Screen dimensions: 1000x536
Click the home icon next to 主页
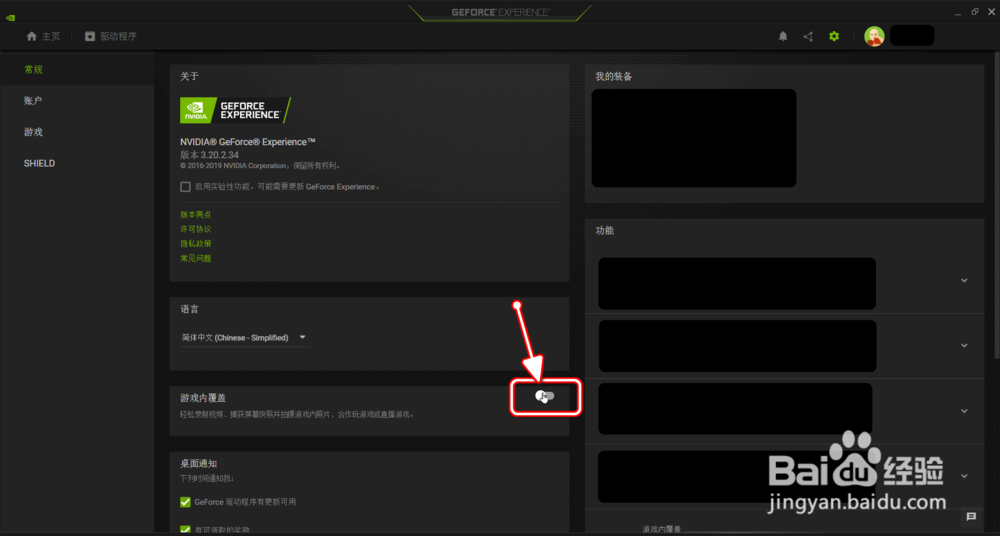click(x=32, y=36)
